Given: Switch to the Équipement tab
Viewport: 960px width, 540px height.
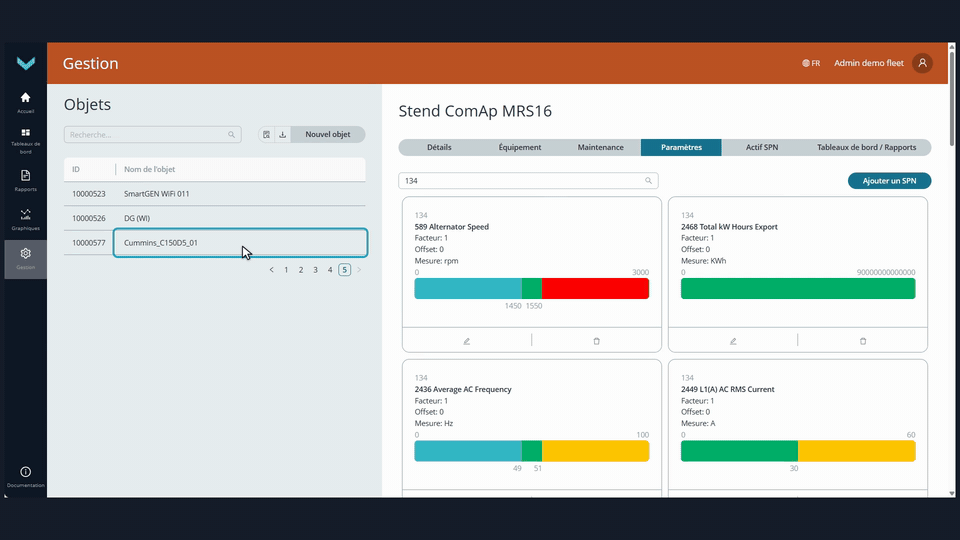Looking at the screenshot, I should 520,148.
